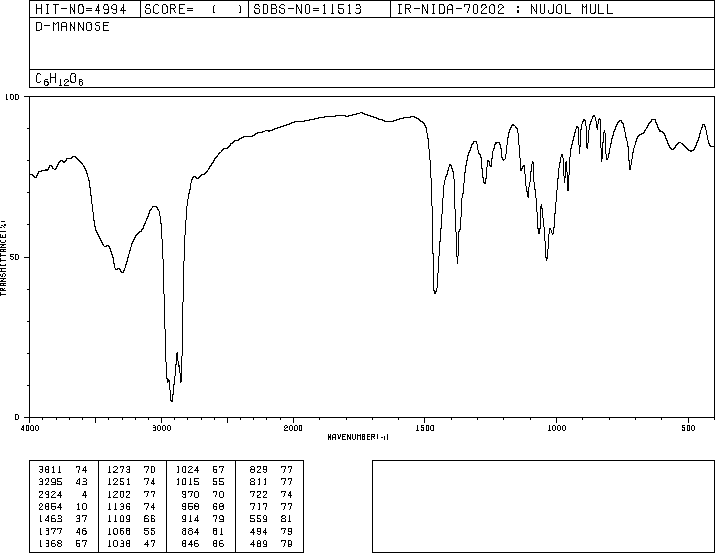
Task: Click the 1038 peak table entry
Action: (119, 543)
